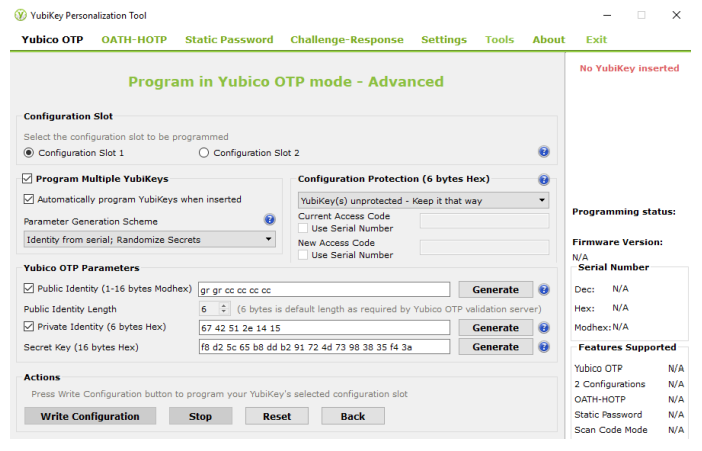702x451 pixels.
Task: Toggle Program Multiple YubiKeys checkbox
Action: pyautogui.click(x=27, y=179)
